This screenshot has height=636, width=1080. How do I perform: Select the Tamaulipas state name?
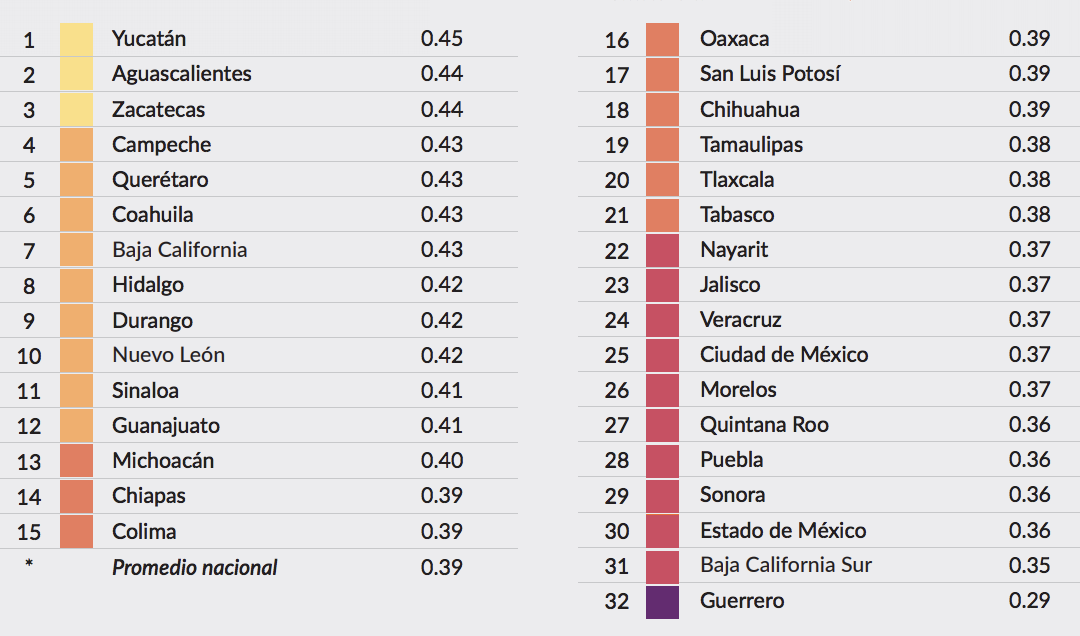pos(751,145)
